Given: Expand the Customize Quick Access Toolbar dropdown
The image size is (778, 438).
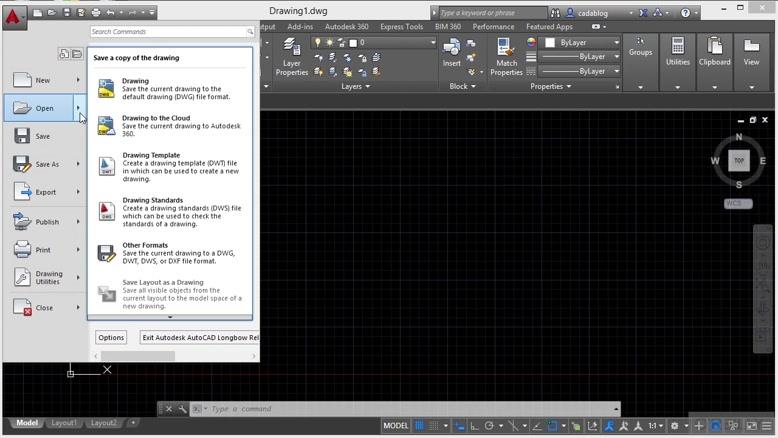Looking at the screenshot, I should coord(152,12).
